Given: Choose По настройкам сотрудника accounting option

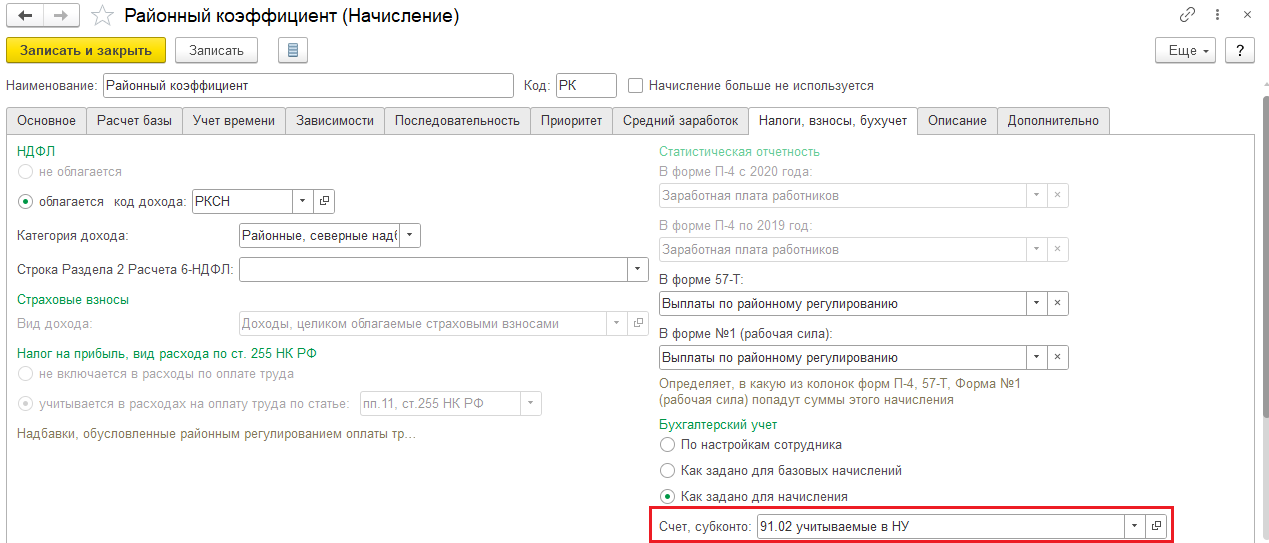Looking at the screenshot, I should 668,444.
